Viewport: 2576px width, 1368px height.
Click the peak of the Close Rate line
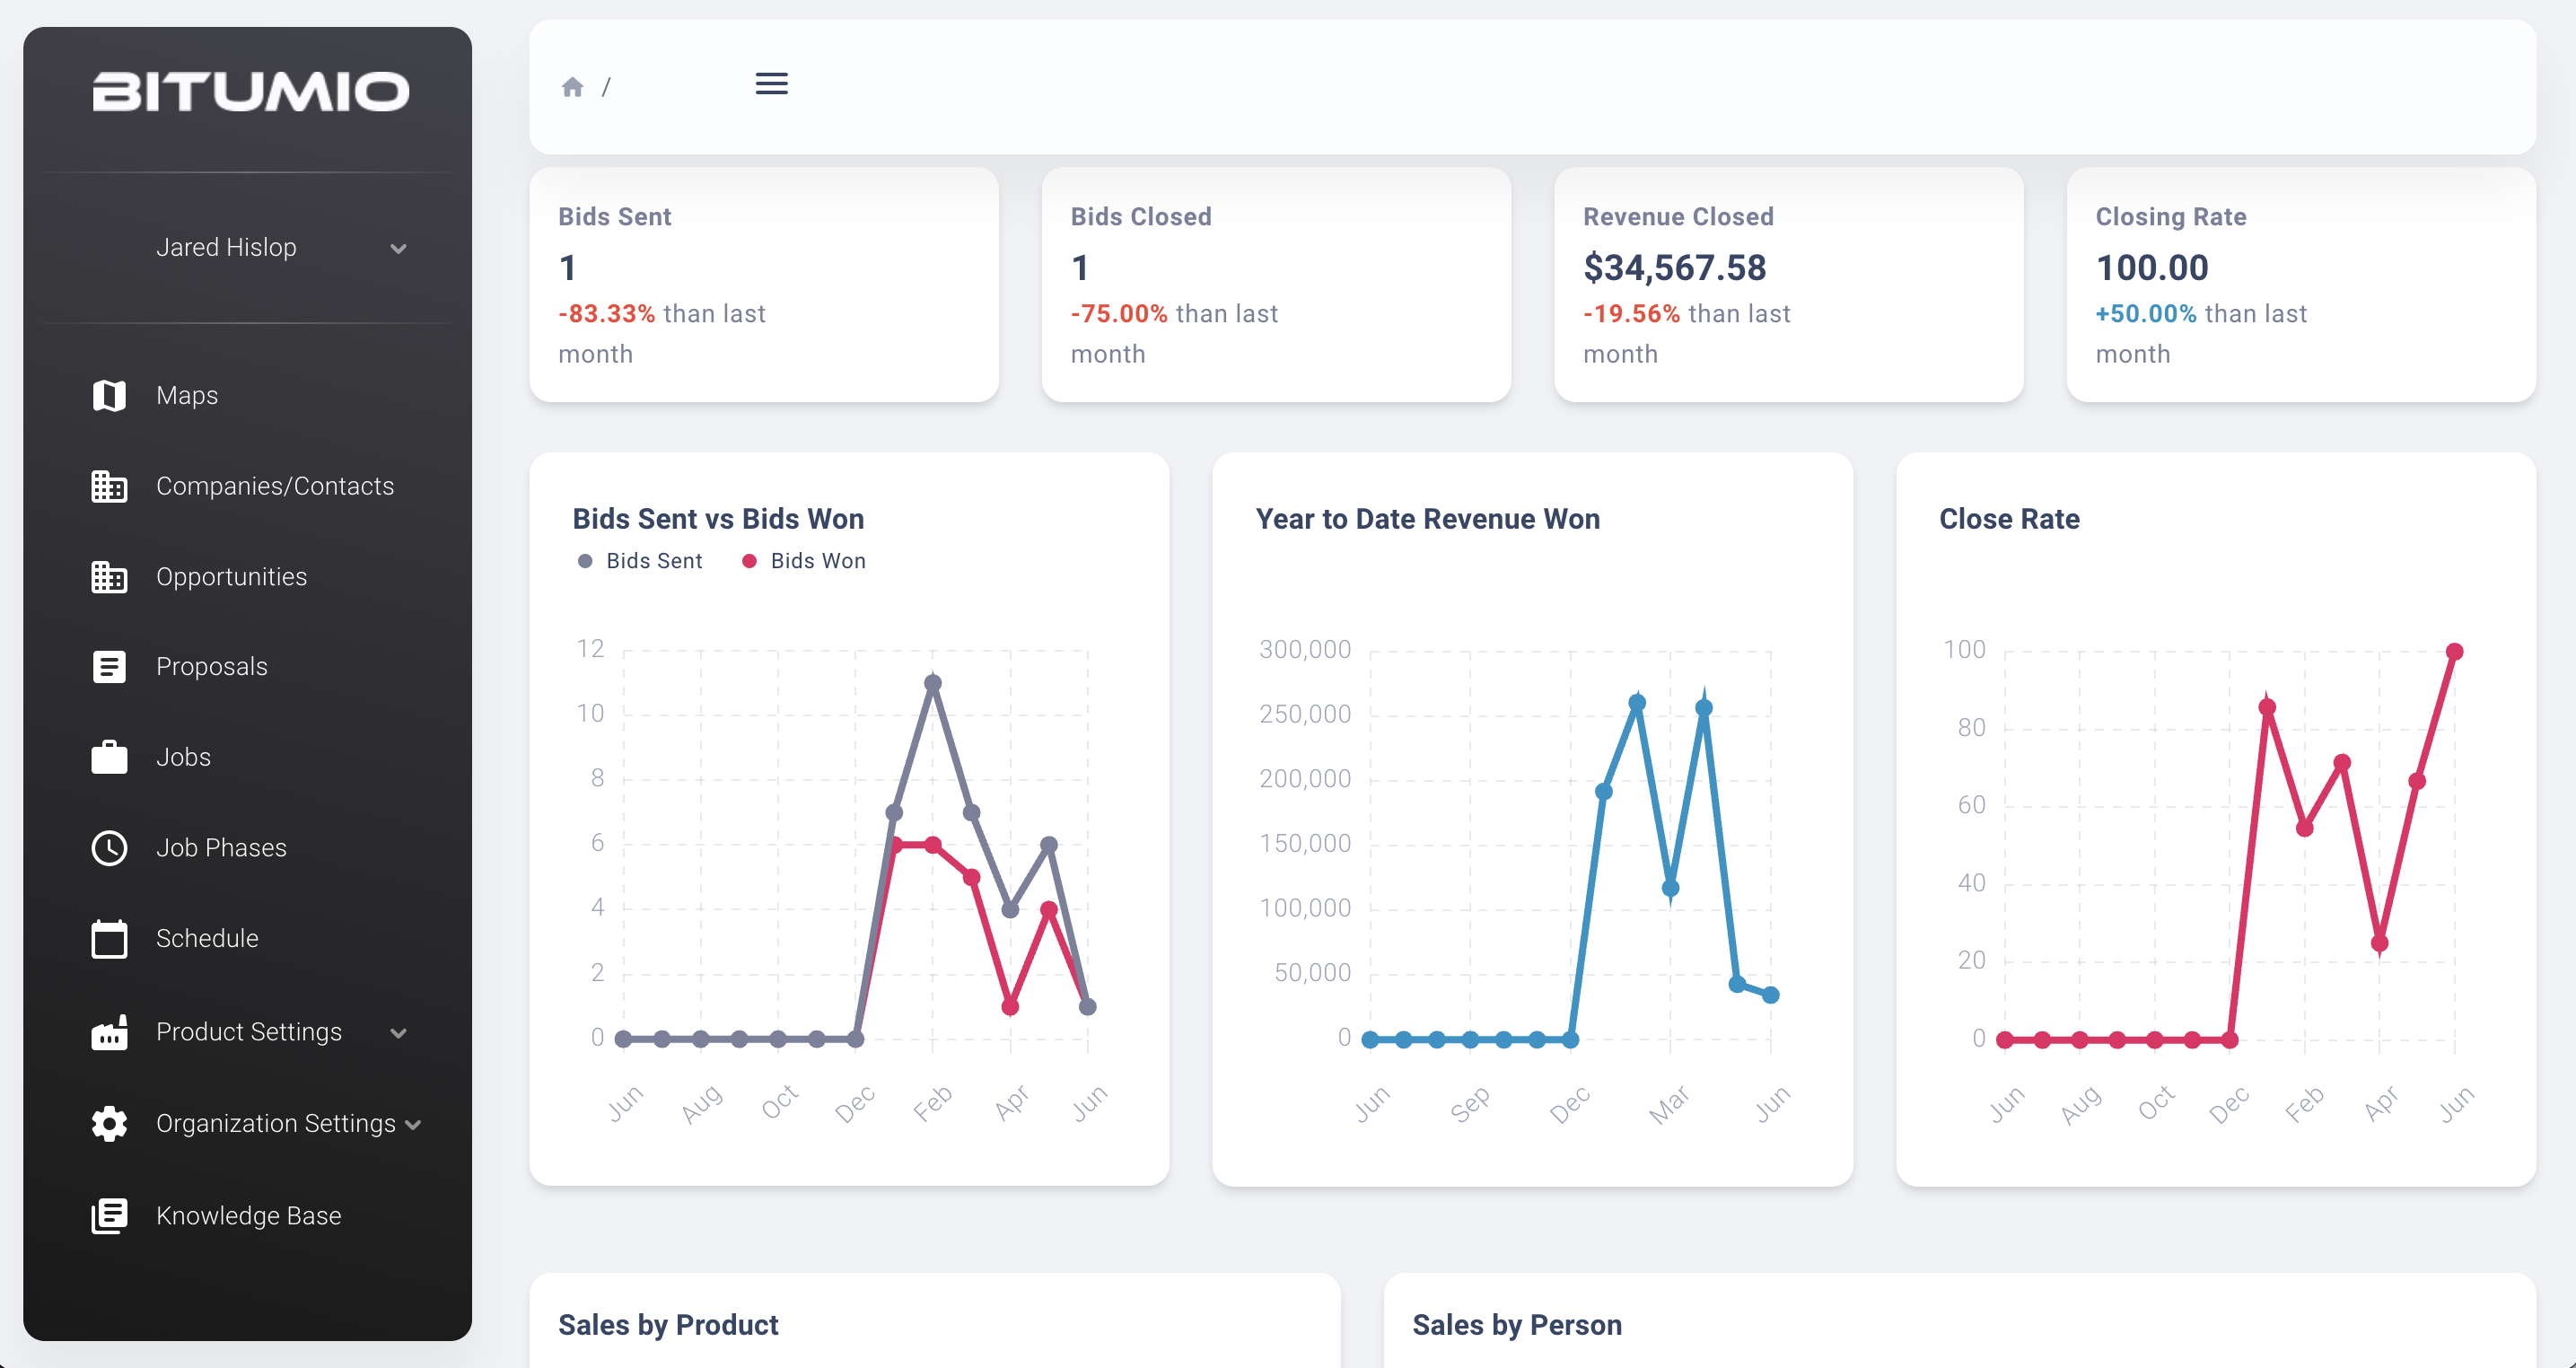point(2455,650)
